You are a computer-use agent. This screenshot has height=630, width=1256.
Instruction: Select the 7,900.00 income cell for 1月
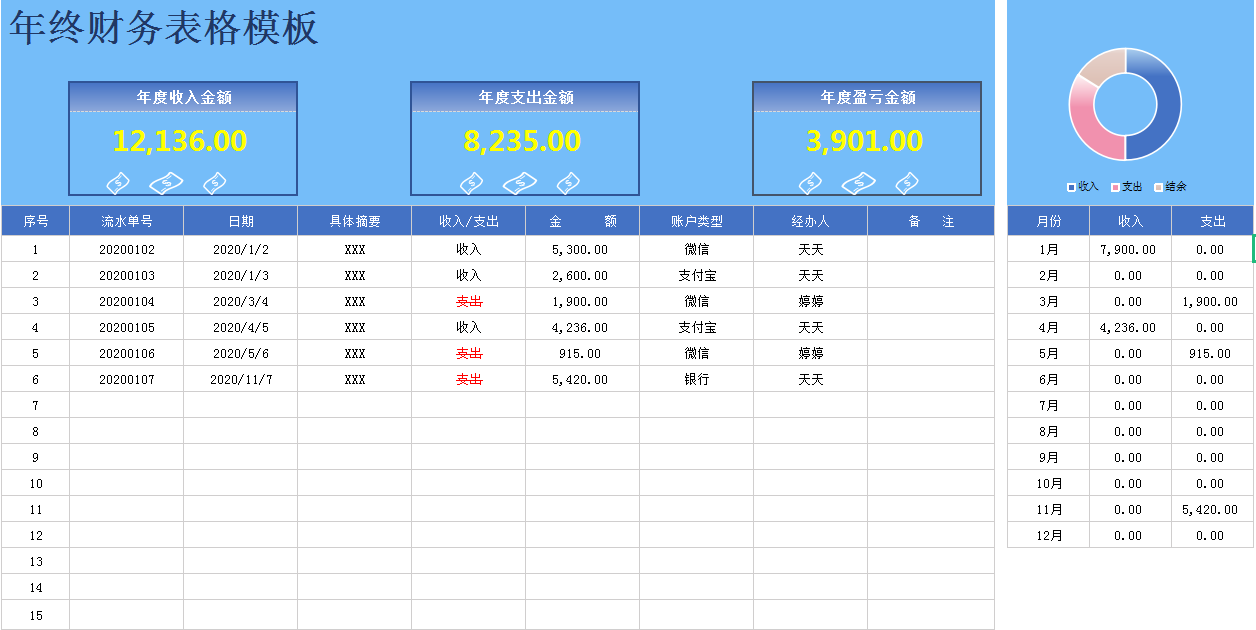point(1131,249)
